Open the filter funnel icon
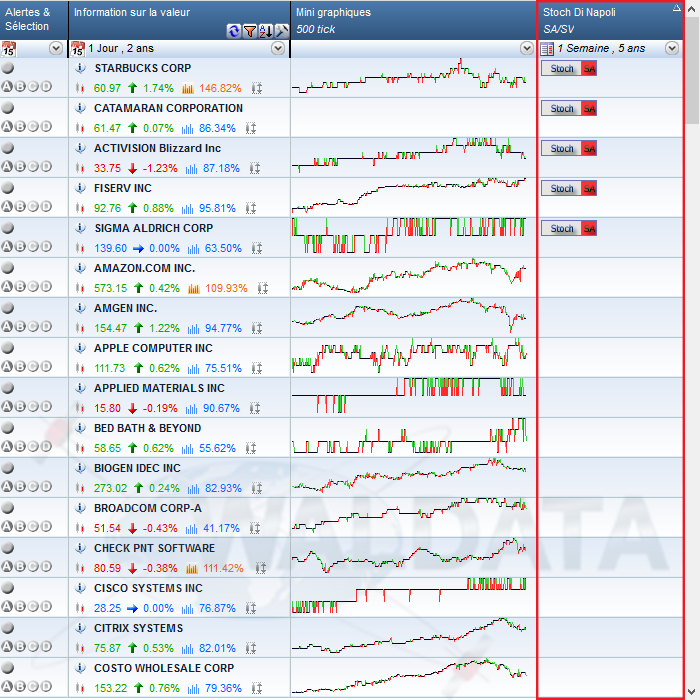700x700 pixels. (x=250, y=31)
